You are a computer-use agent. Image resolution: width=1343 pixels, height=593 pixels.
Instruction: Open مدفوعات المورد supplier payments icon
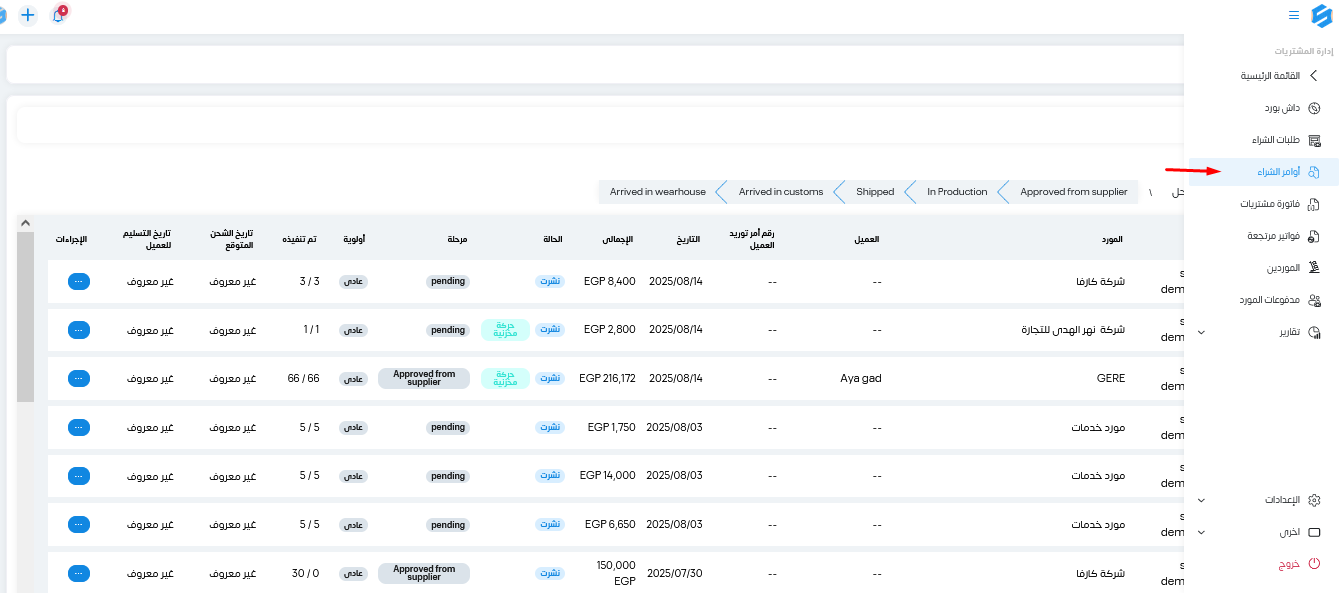1315,300
